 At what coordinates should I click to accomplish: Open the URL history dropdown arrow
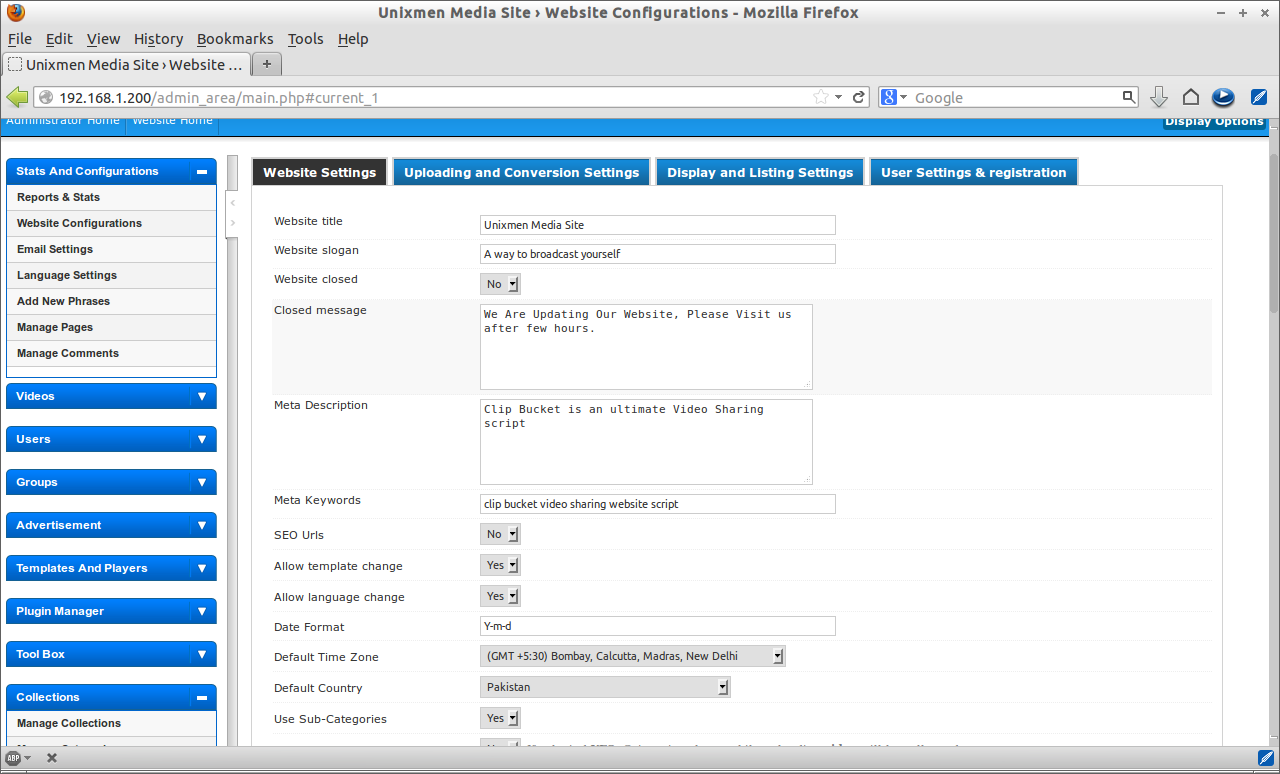840,97
